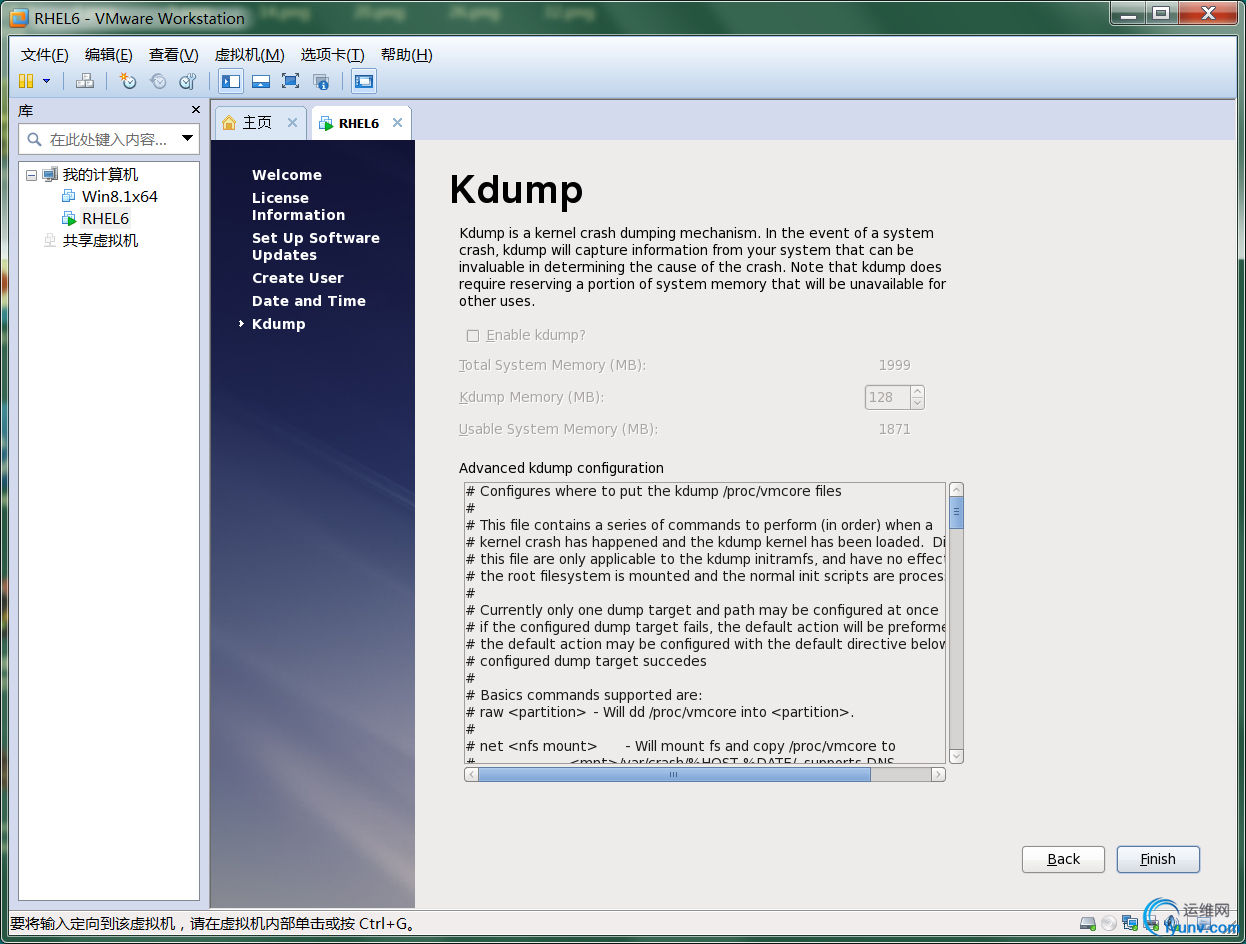Click the Total System Memory value 1999
This screenshot has width=1246, height=944.
[895, 365]
